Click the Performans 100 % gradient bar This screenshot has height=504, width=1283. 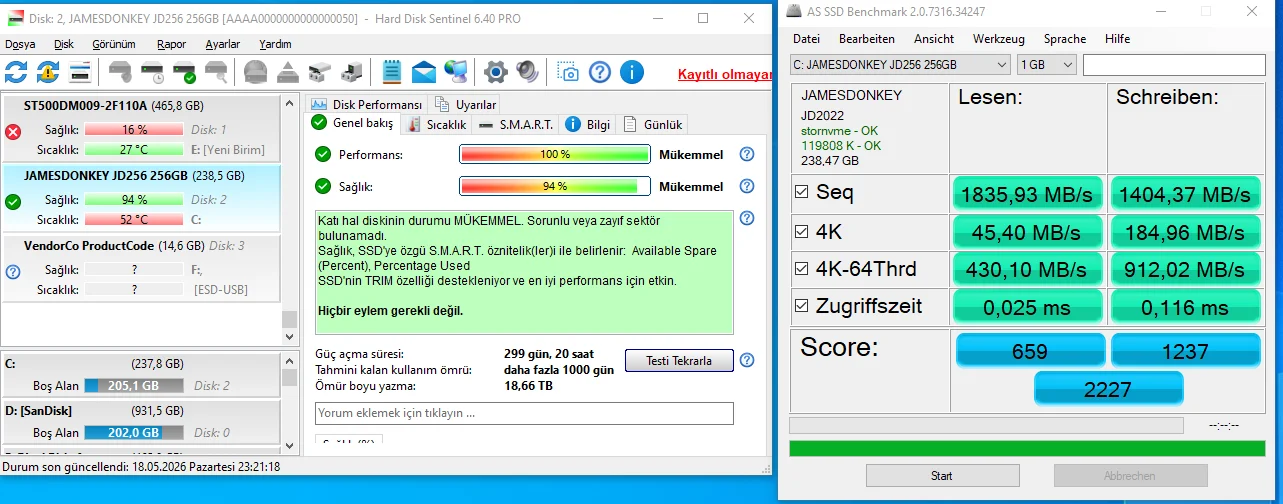pyautogui.click(x=555, y=154)
